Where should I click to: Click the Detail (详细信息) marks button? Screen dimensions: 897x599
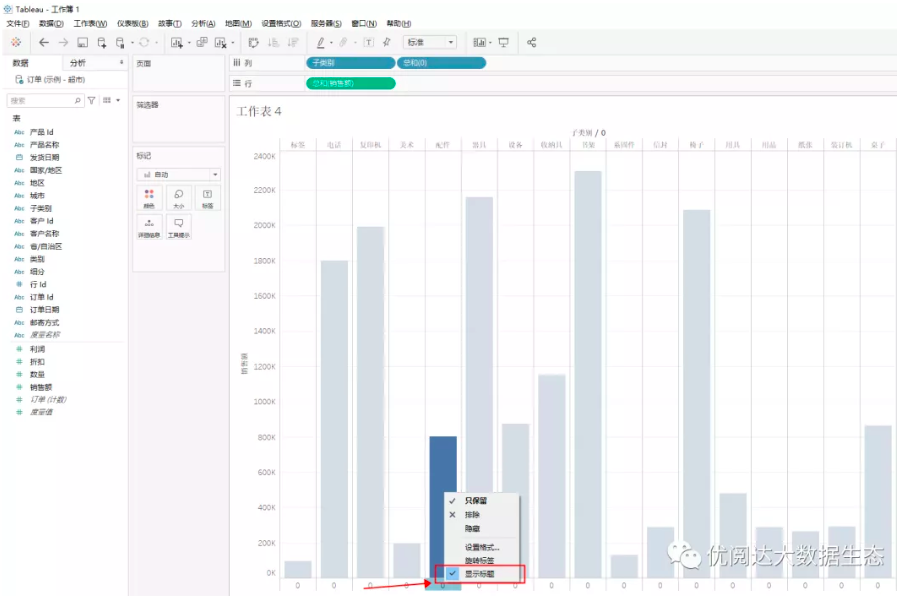pos(149,227)
